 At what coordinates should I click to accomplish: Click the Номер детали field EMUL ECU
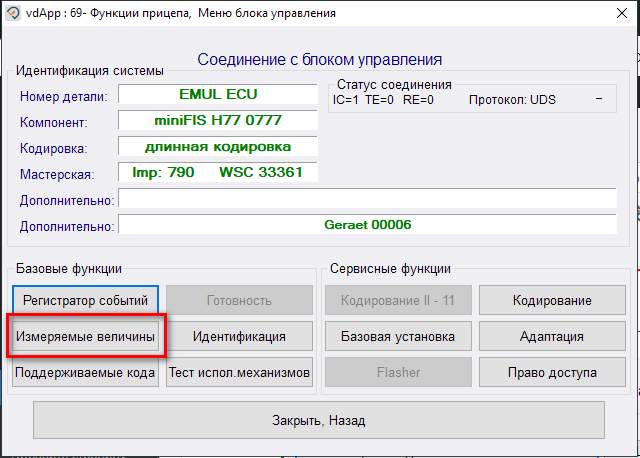[x=218, y=94]
